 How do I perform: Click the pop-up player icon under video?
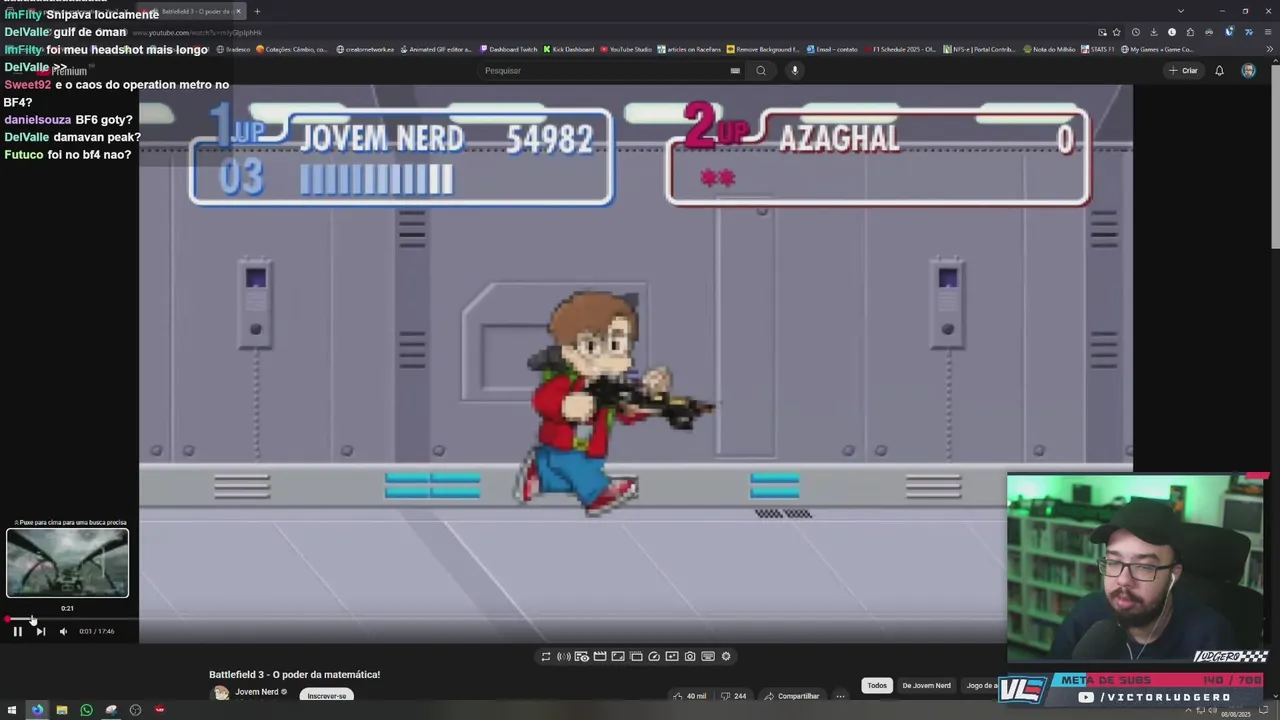tap(636, 657)
